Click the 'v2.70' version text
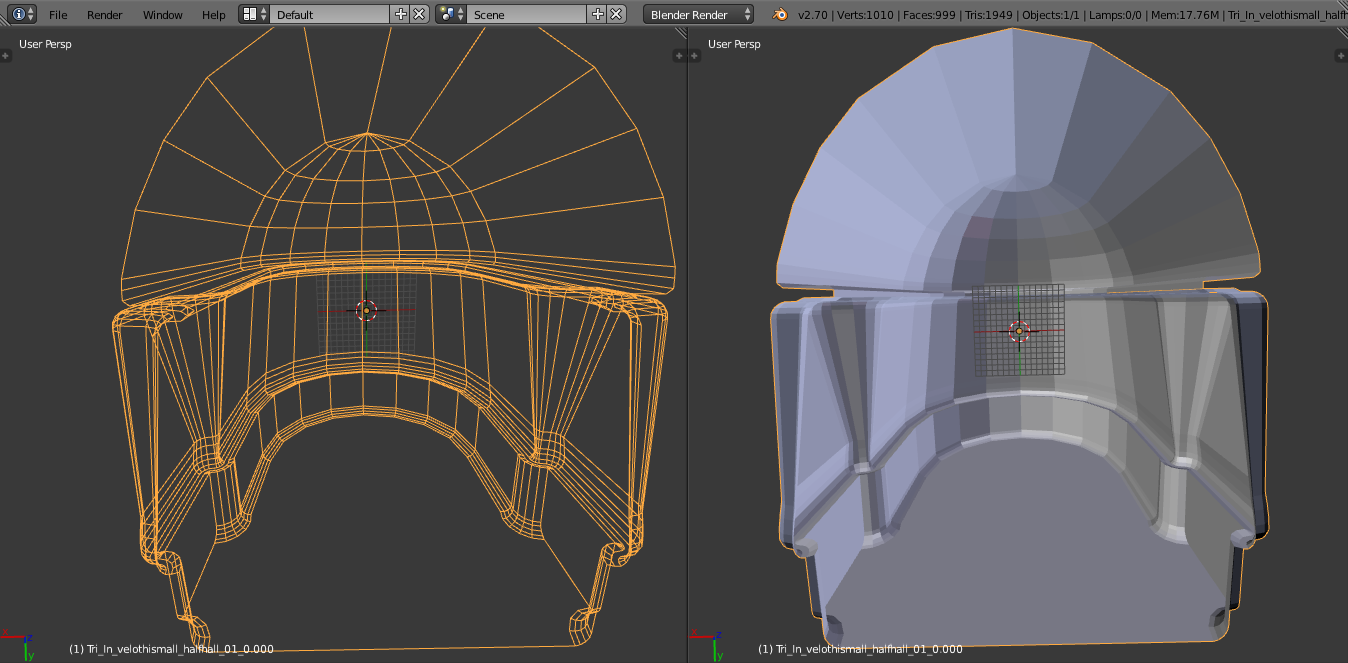Image resolution: width=1348 pixels, height=663 pixels. pos(811,15)
